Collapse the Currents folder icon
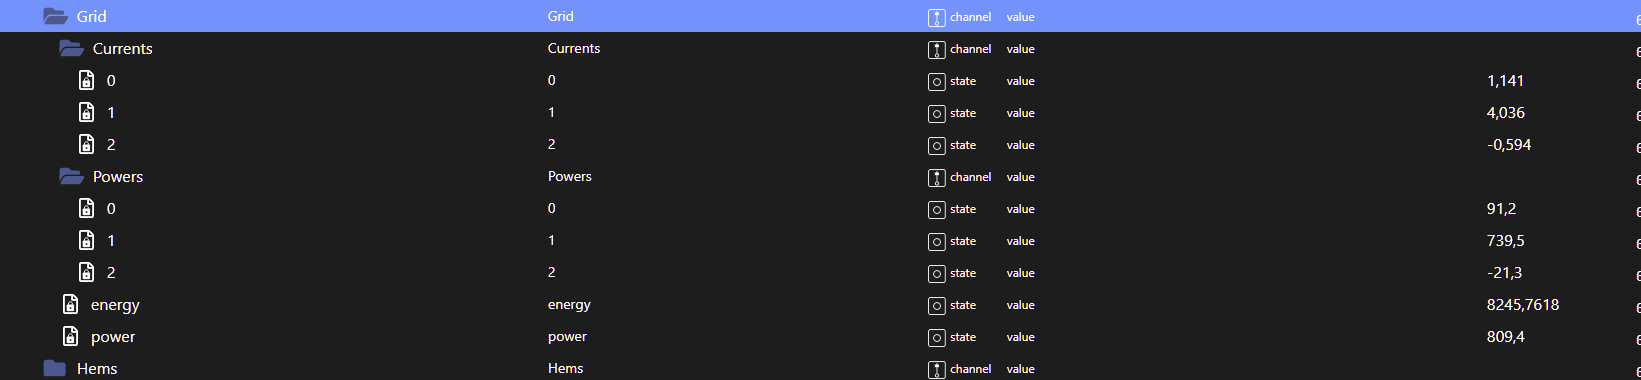This screenshot has width=1641, height=380. pyautogui.click(x=71, y=48)
